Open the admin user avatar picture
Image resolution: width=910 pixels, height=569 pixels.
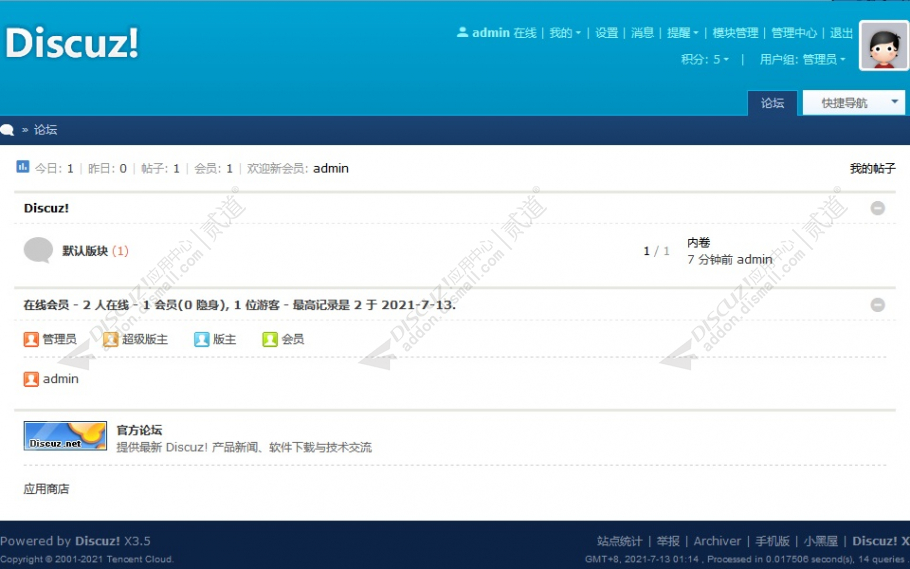(x=884, y=46)
